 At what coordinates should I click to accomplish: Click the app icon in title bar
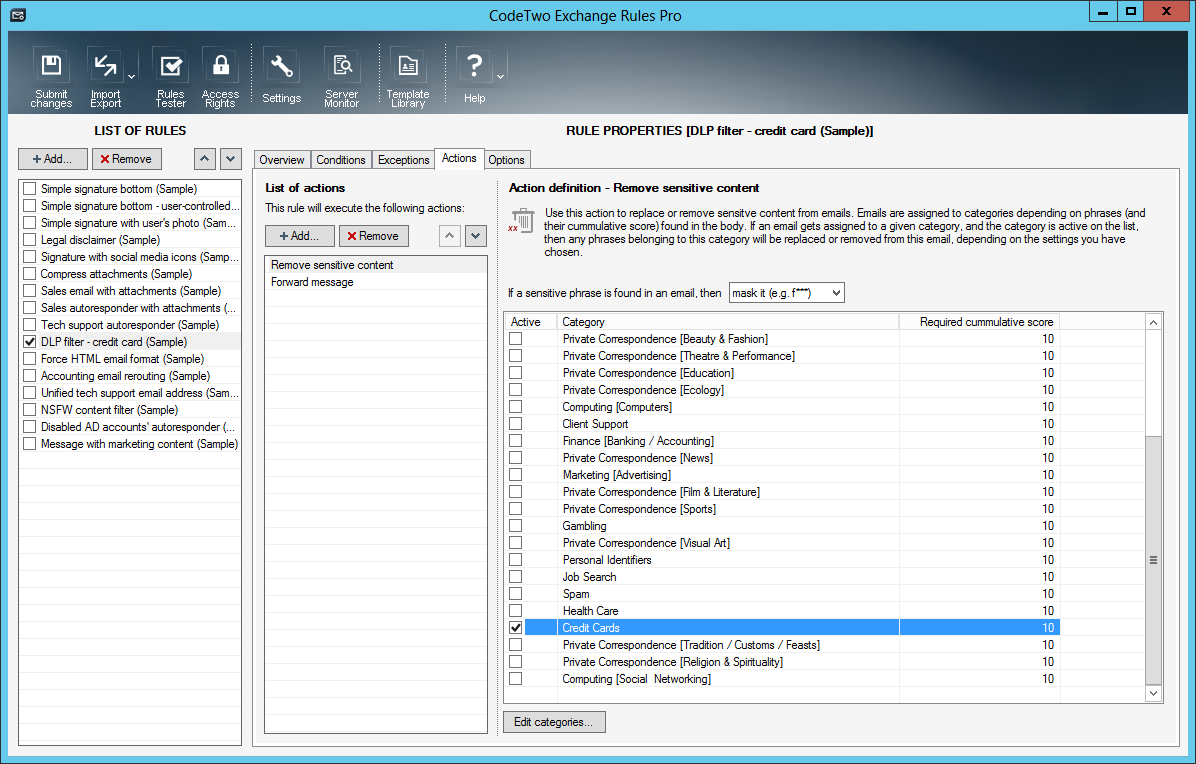click(x=18, y=15)
